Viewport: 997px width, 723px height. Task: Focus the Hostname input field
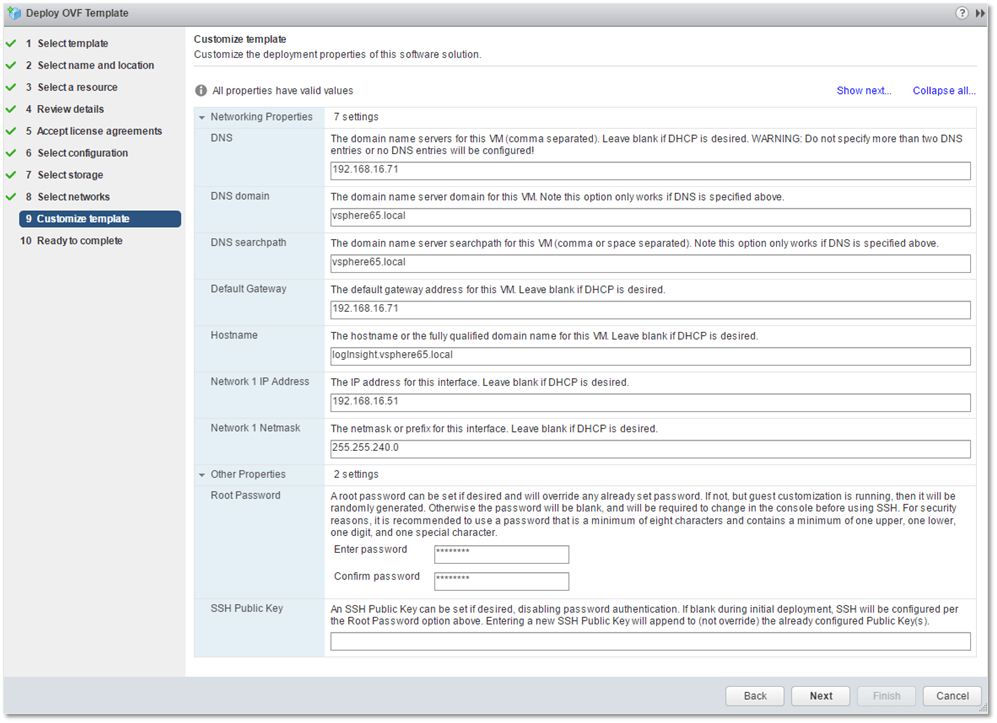click(x=650, y=356)
